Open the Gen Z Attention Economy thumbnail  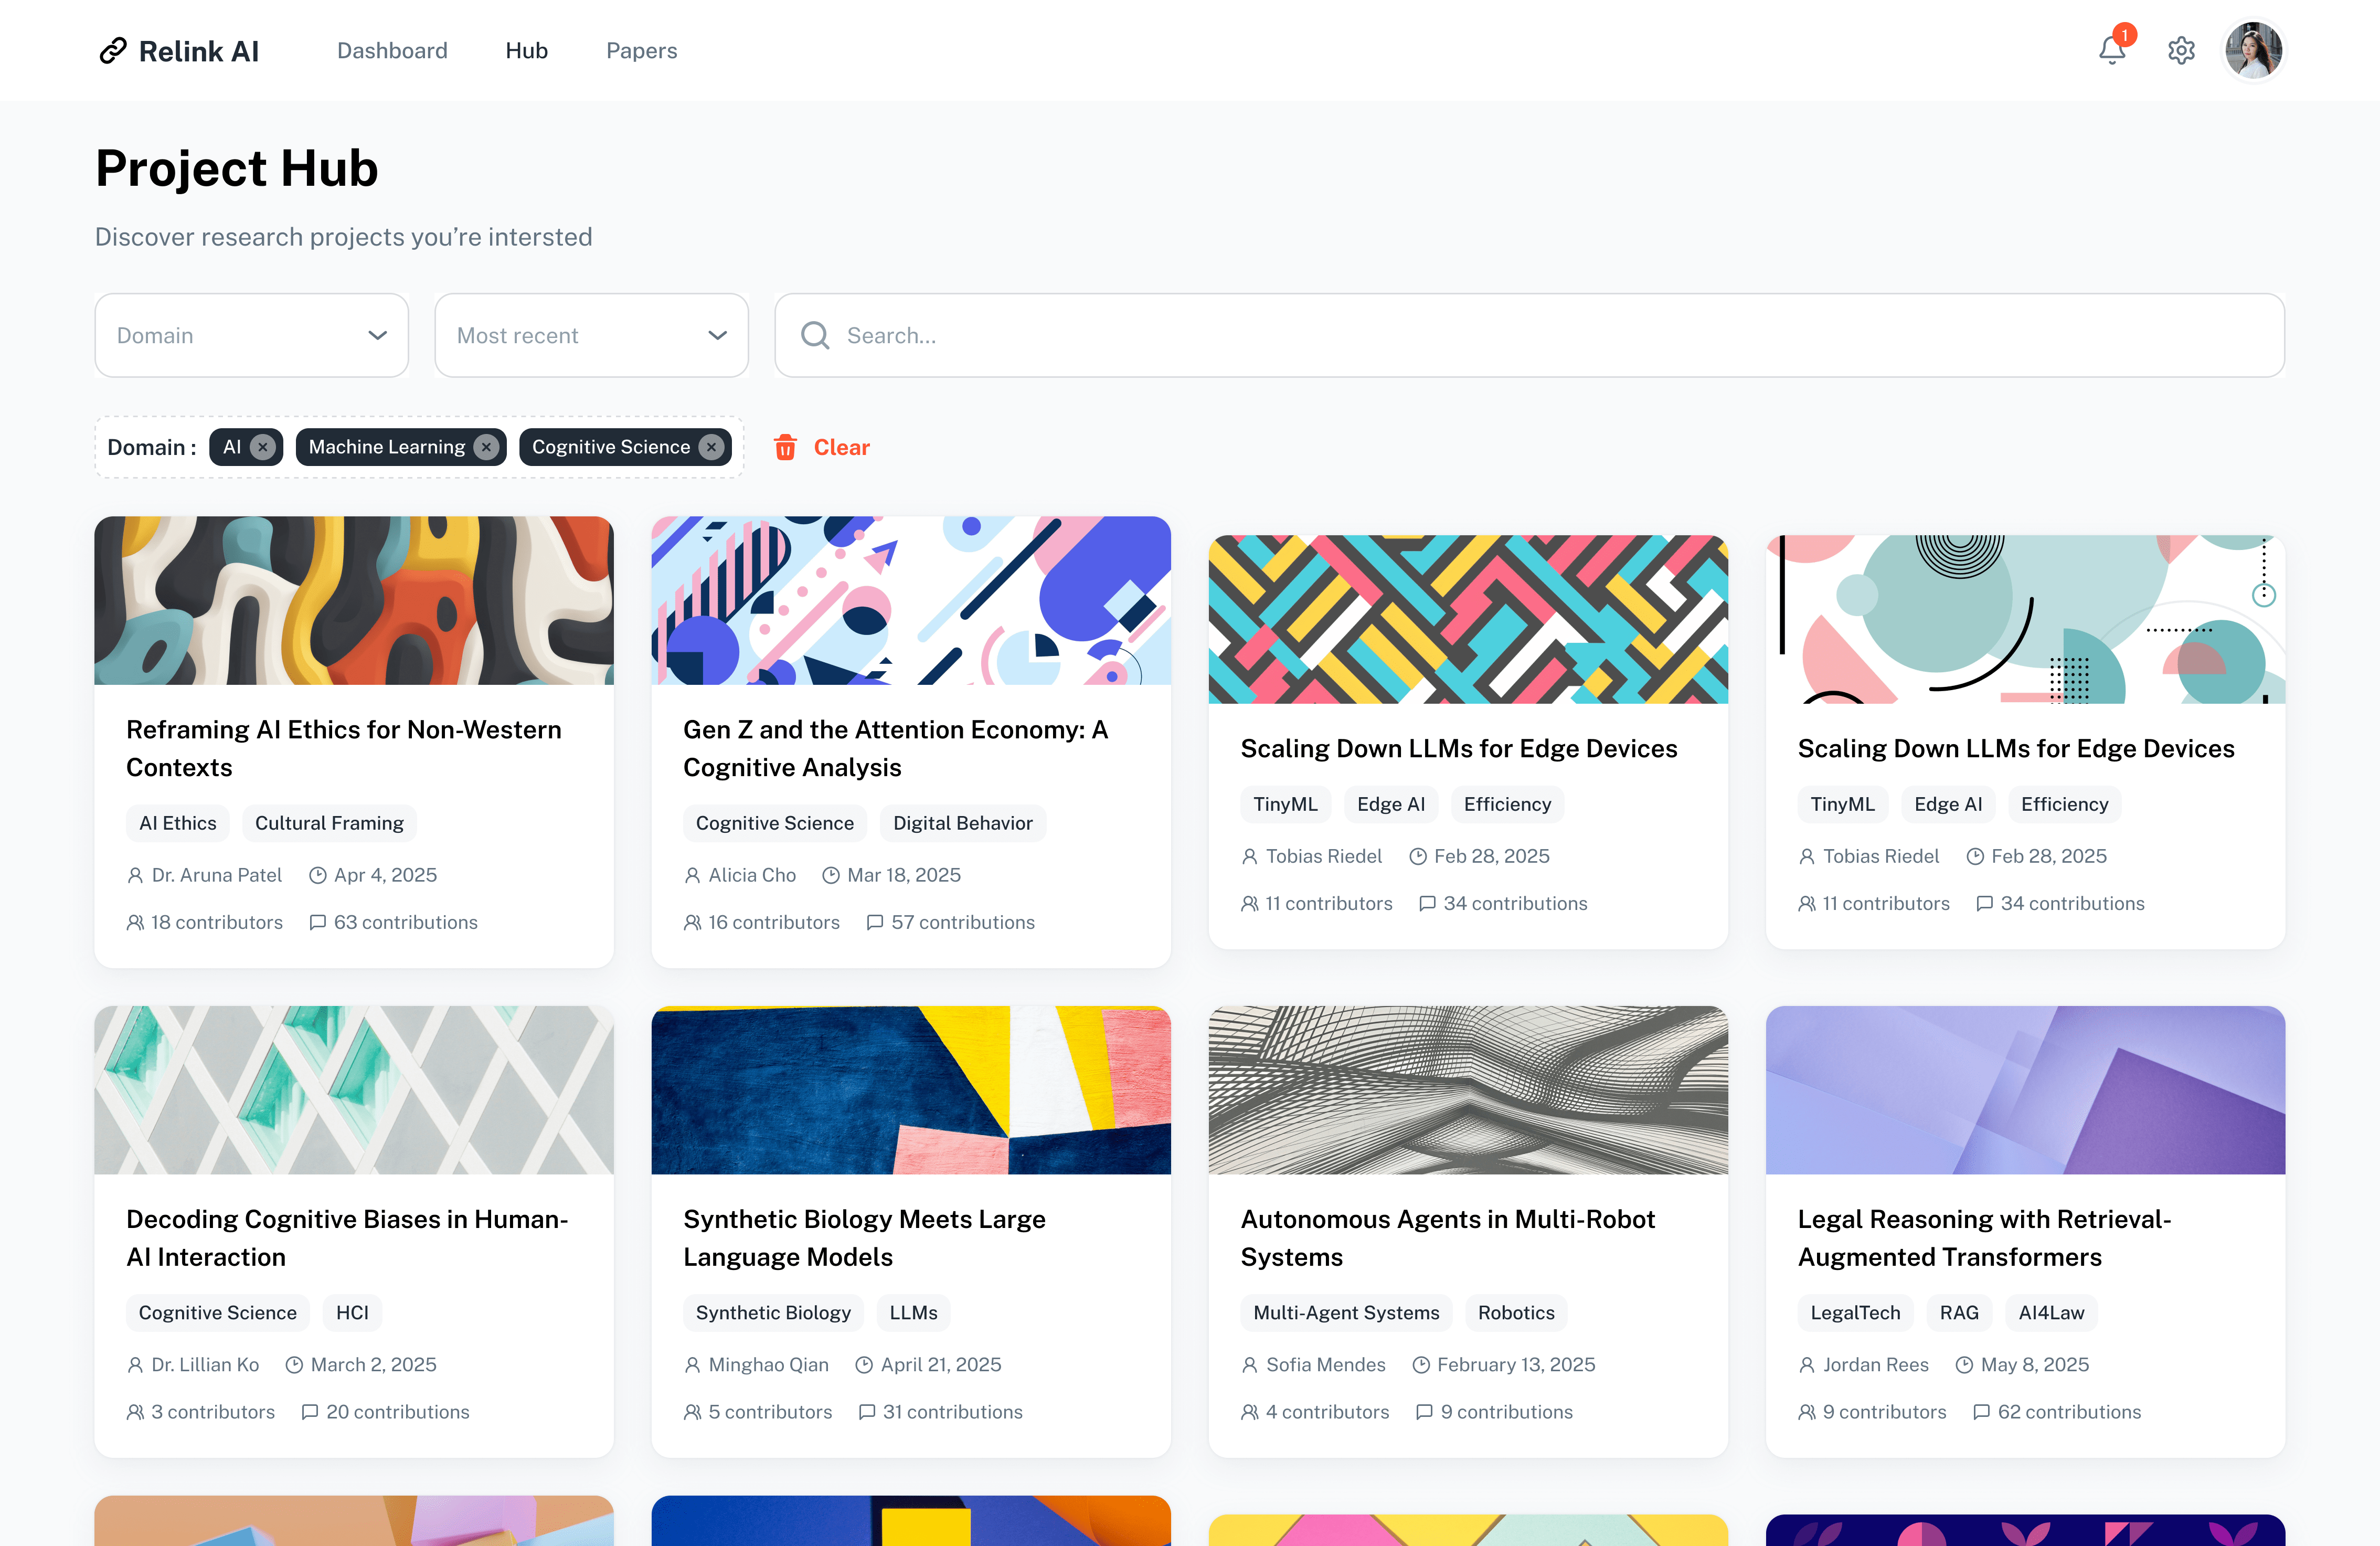tap(910, 600)
